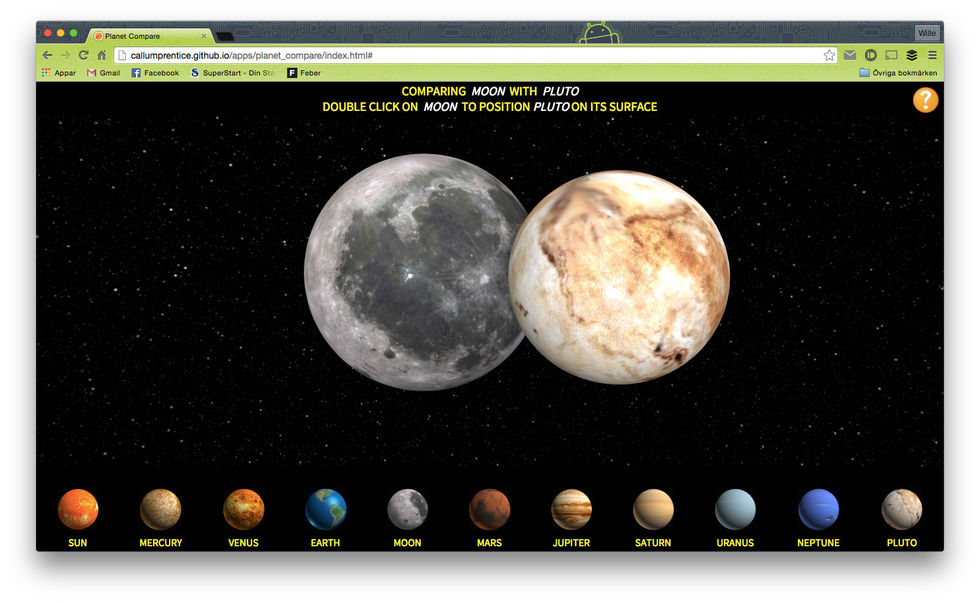Select the Uranus planet icon
The width and height of the screenshot is (980, 603).
click(735, 509)
